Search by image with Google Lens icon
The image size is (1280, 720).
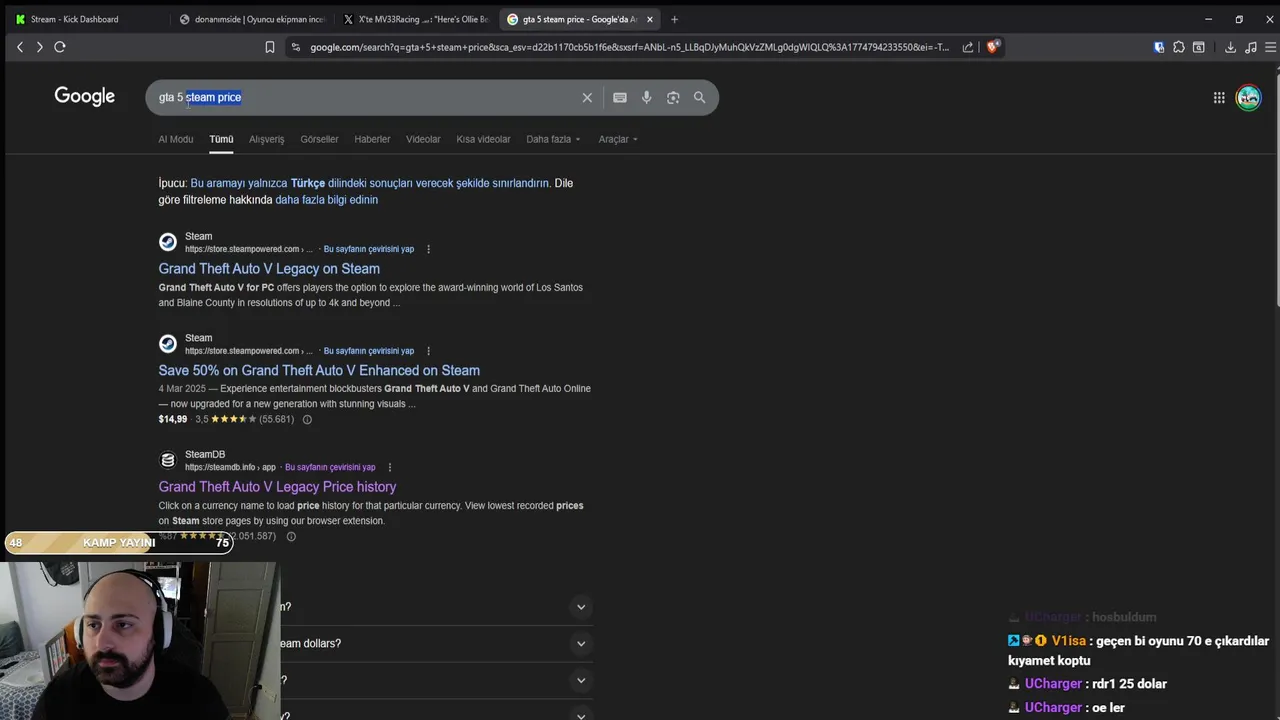click(673, 97)
